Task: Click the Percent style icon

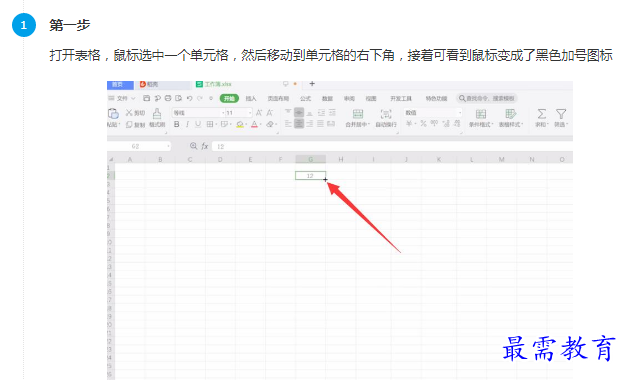Action: tap(423, 124)
